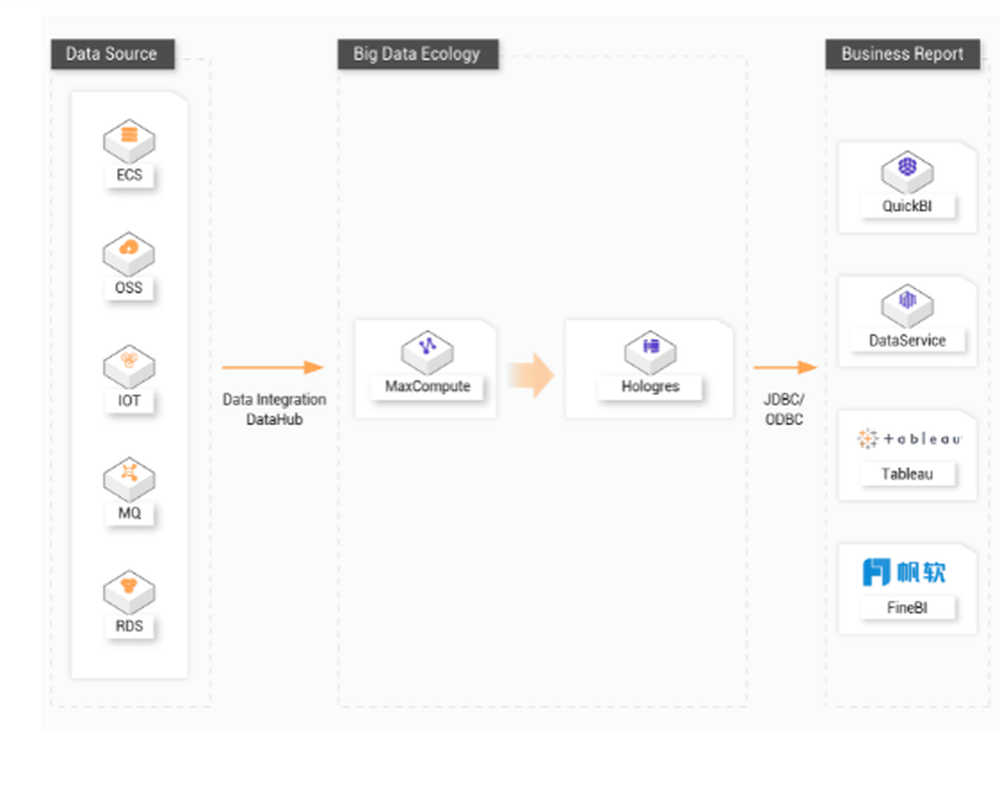Click the Data Integration DataHub text
The height and width of the screenshot is (791, 1000).
274,410
